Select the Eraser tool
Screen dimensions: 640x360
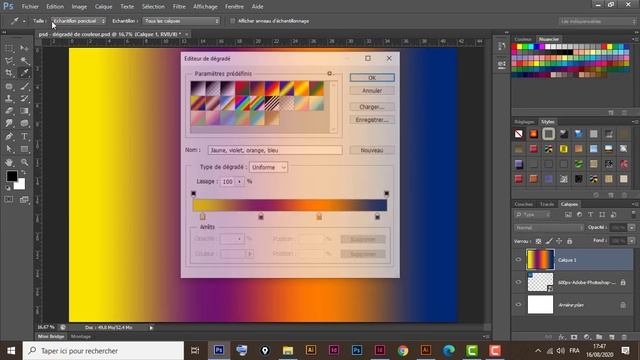(9, 111)
